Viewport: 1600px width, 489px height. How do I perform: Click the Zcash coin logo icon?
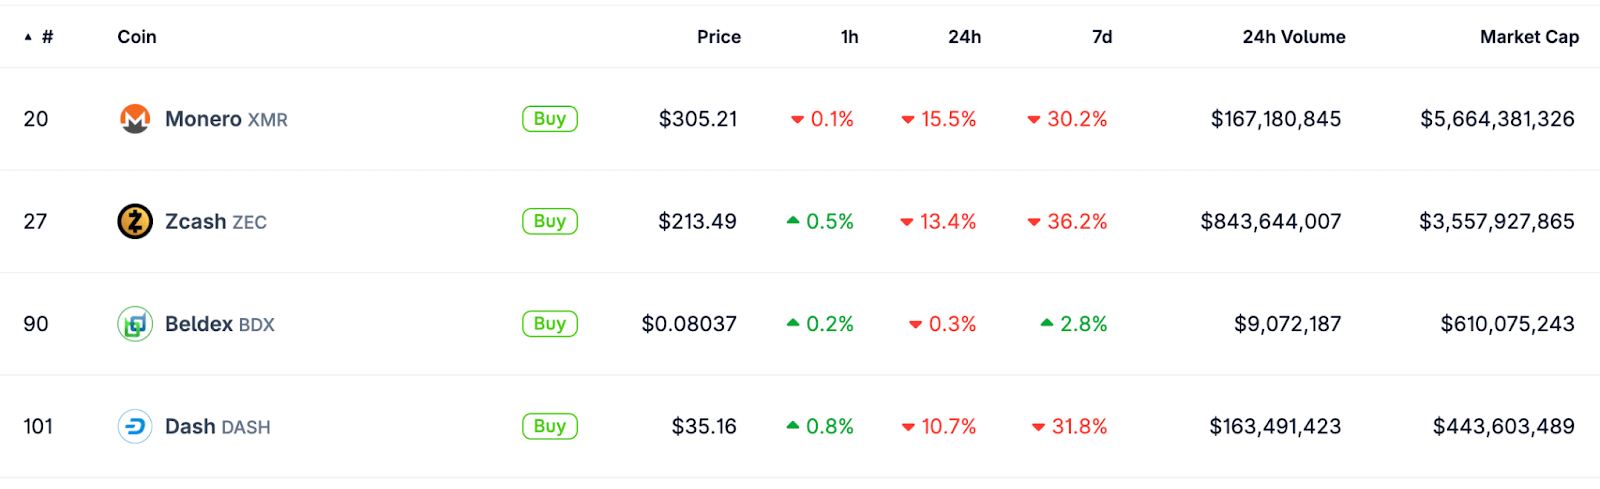tap(135, 221)
